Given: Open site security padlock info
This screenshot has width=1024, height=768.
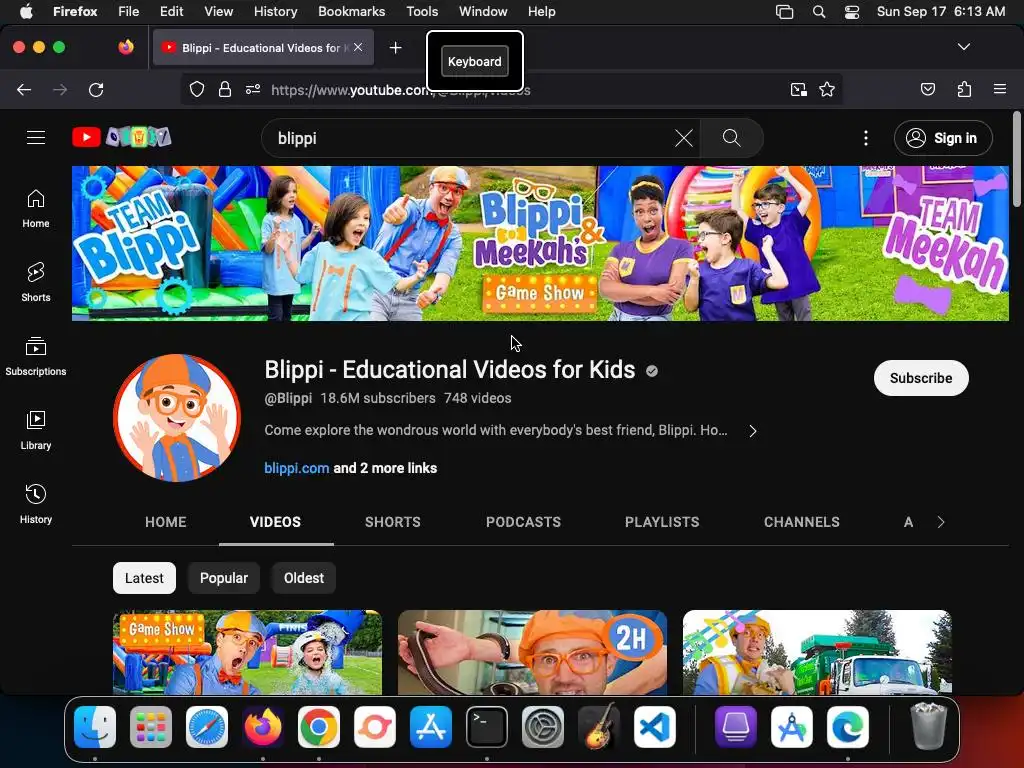Looking at the screenshot, I should 225,89.
